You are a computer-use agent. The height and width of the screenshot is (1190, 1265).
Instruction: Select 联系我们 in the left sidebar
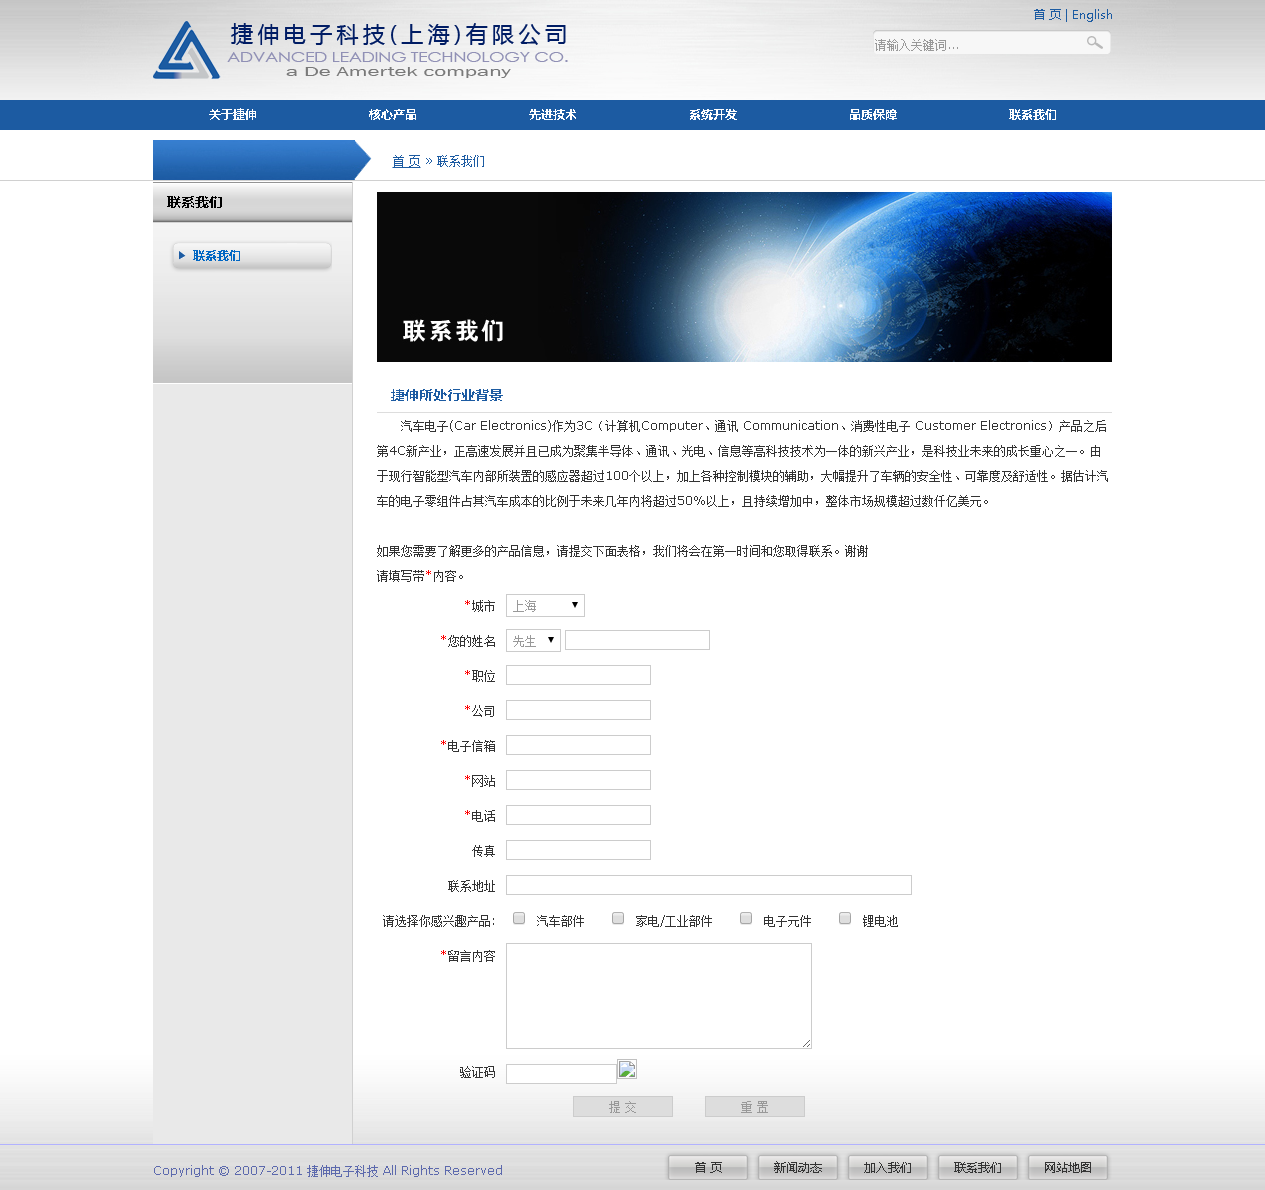217,256
